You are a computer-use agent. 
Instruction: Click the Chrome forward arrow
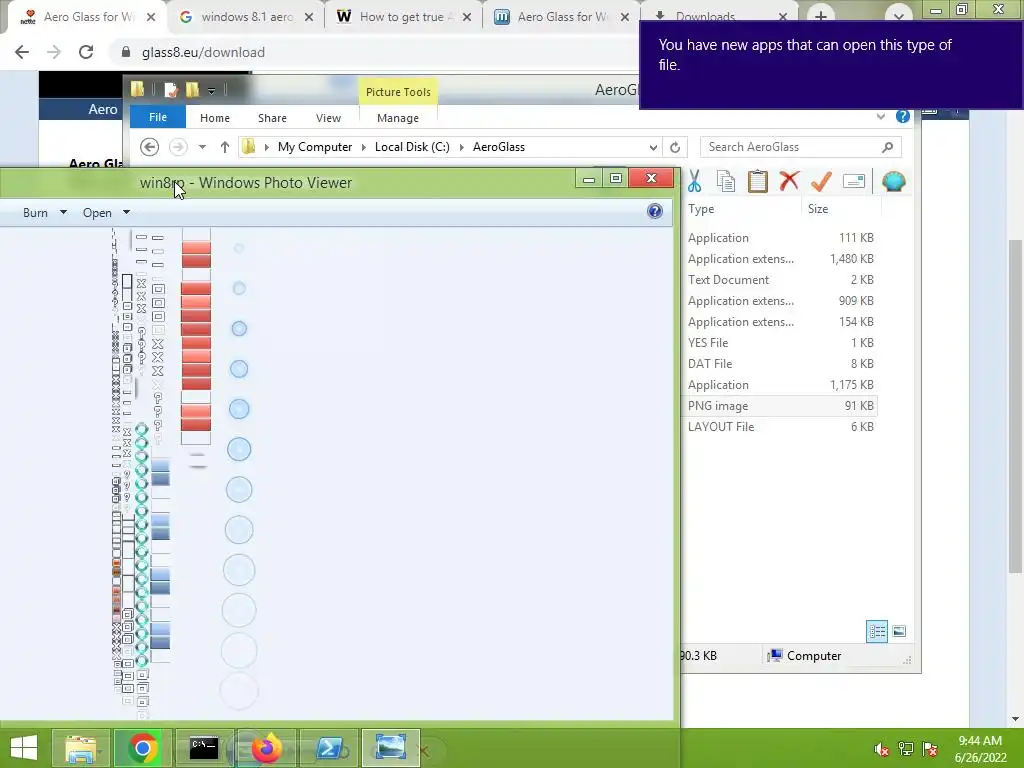click(x=54, y=52)
